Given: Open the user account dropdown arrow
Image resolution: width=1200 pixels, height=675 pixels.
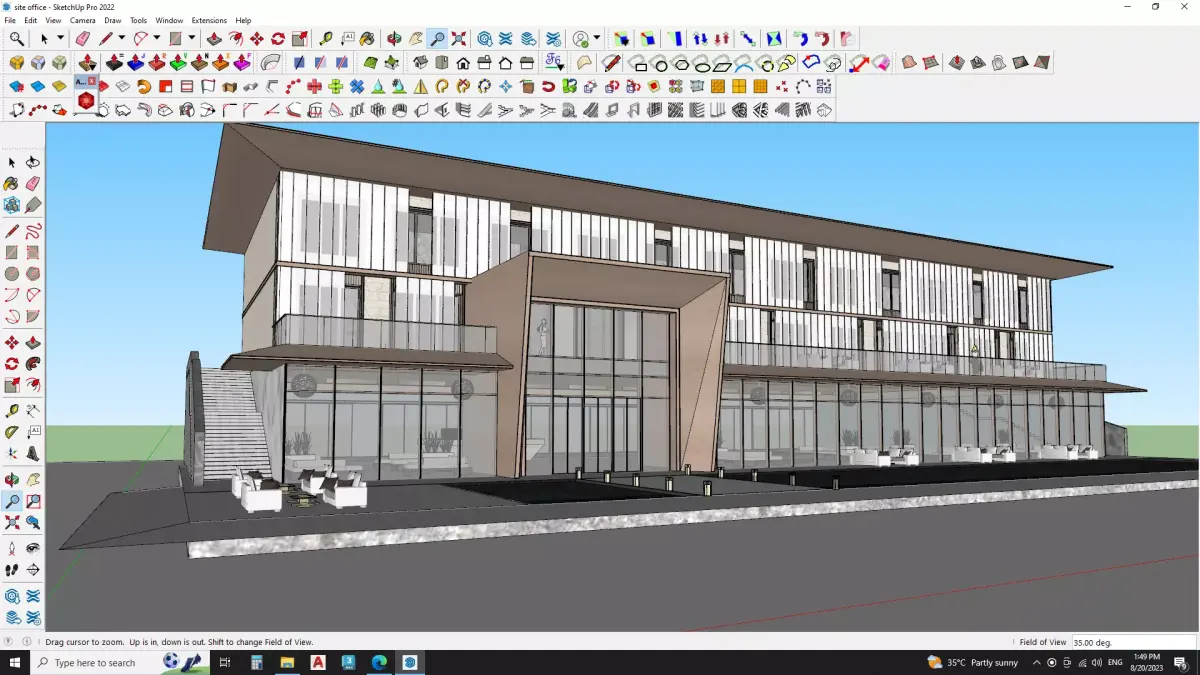Looking at the screenshot, I should (597, 39).
